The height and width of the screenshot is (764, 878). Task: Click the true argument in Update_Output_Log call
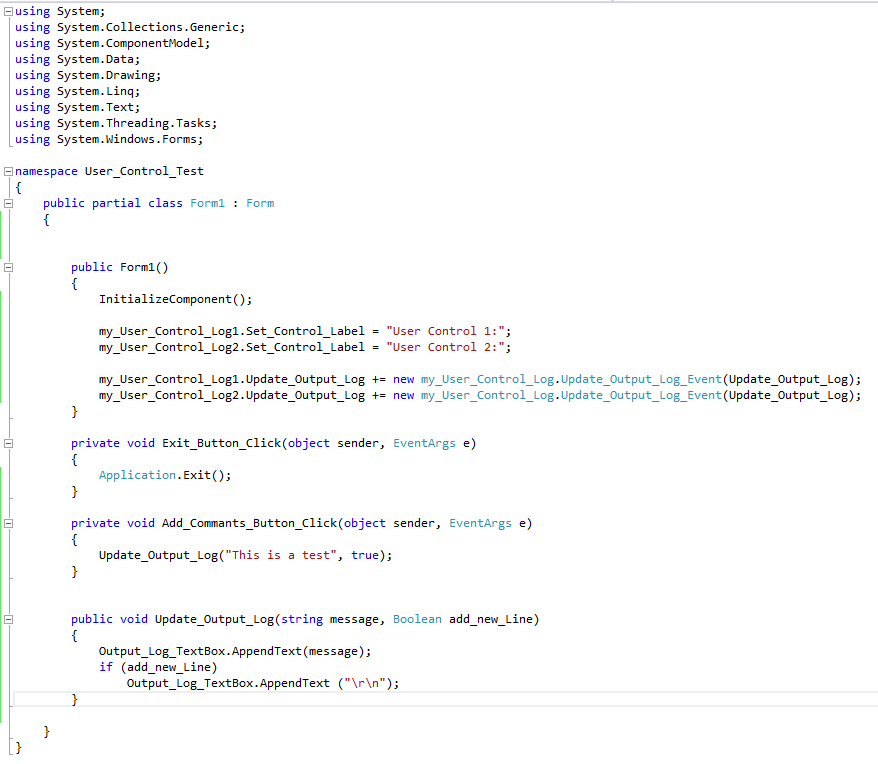[365, 555]
